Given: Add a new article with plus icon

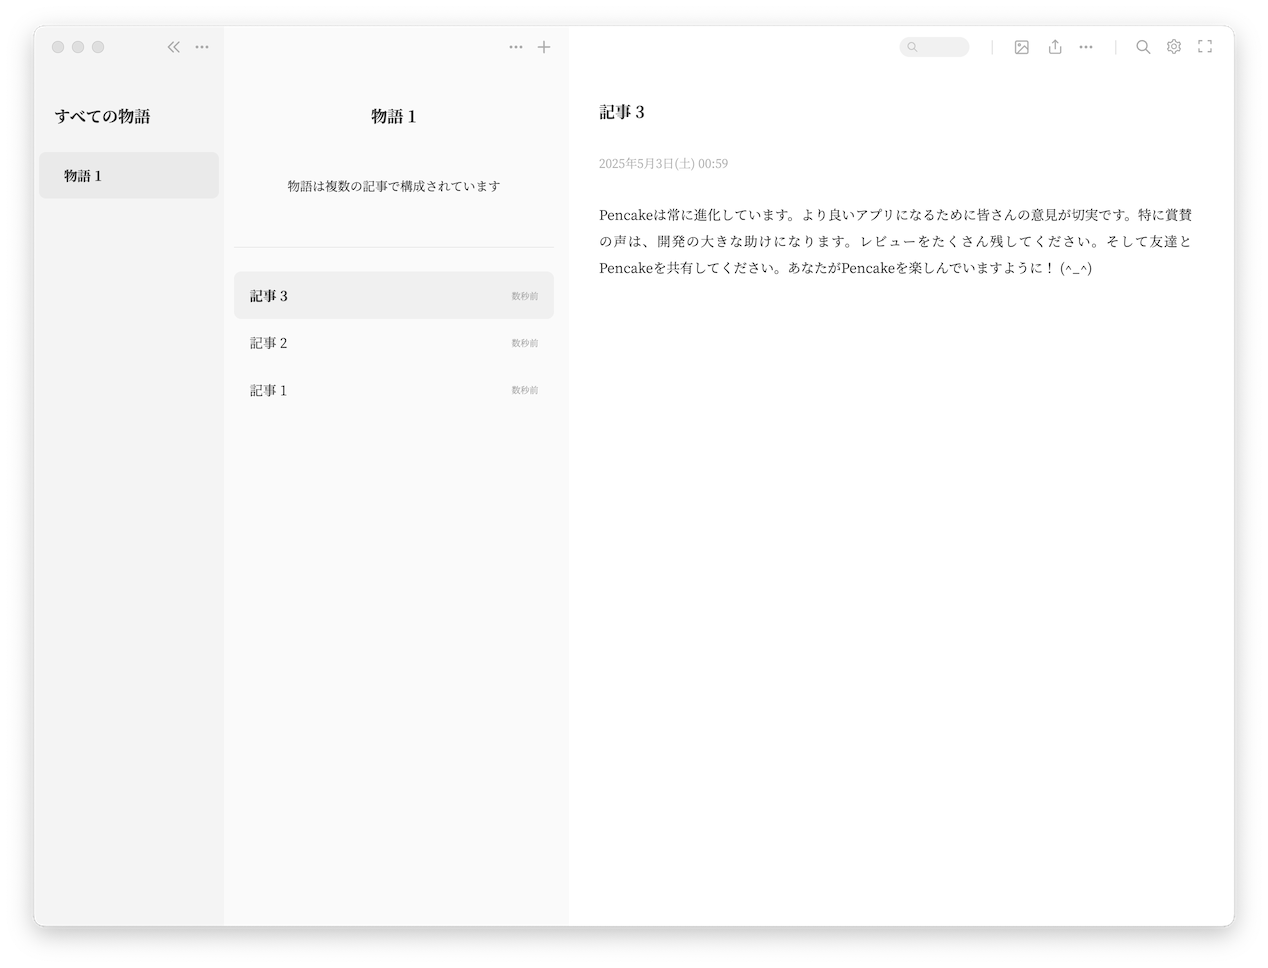Looking at the screenshot, I should pos(544,47).
